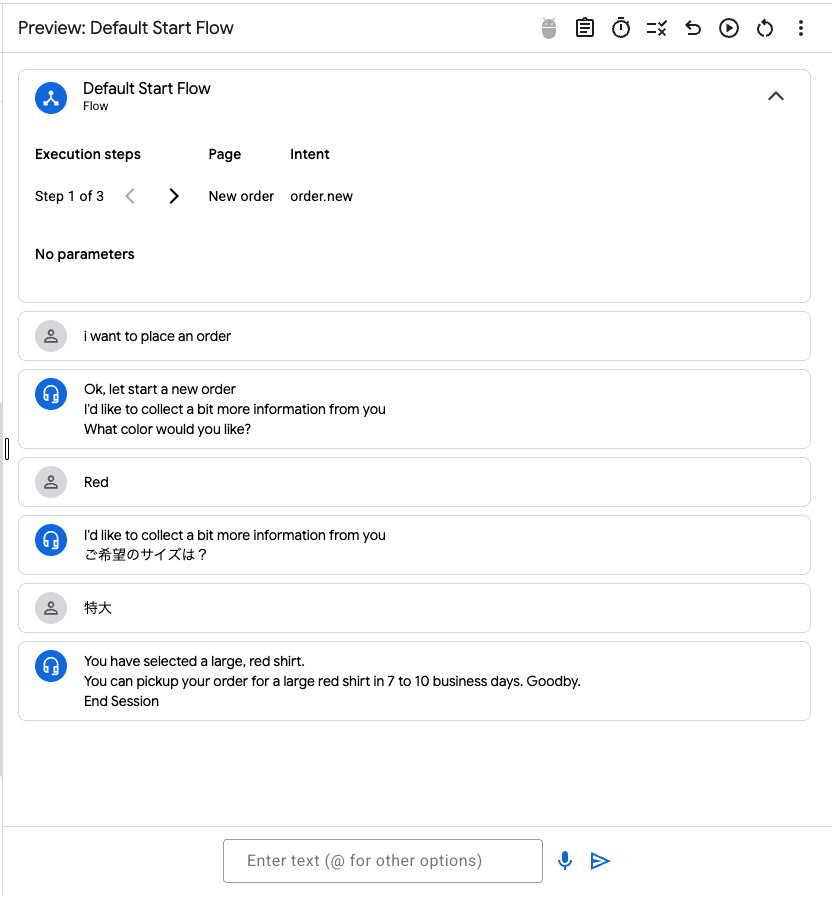Click the final response with End Session

pos(414,681)
